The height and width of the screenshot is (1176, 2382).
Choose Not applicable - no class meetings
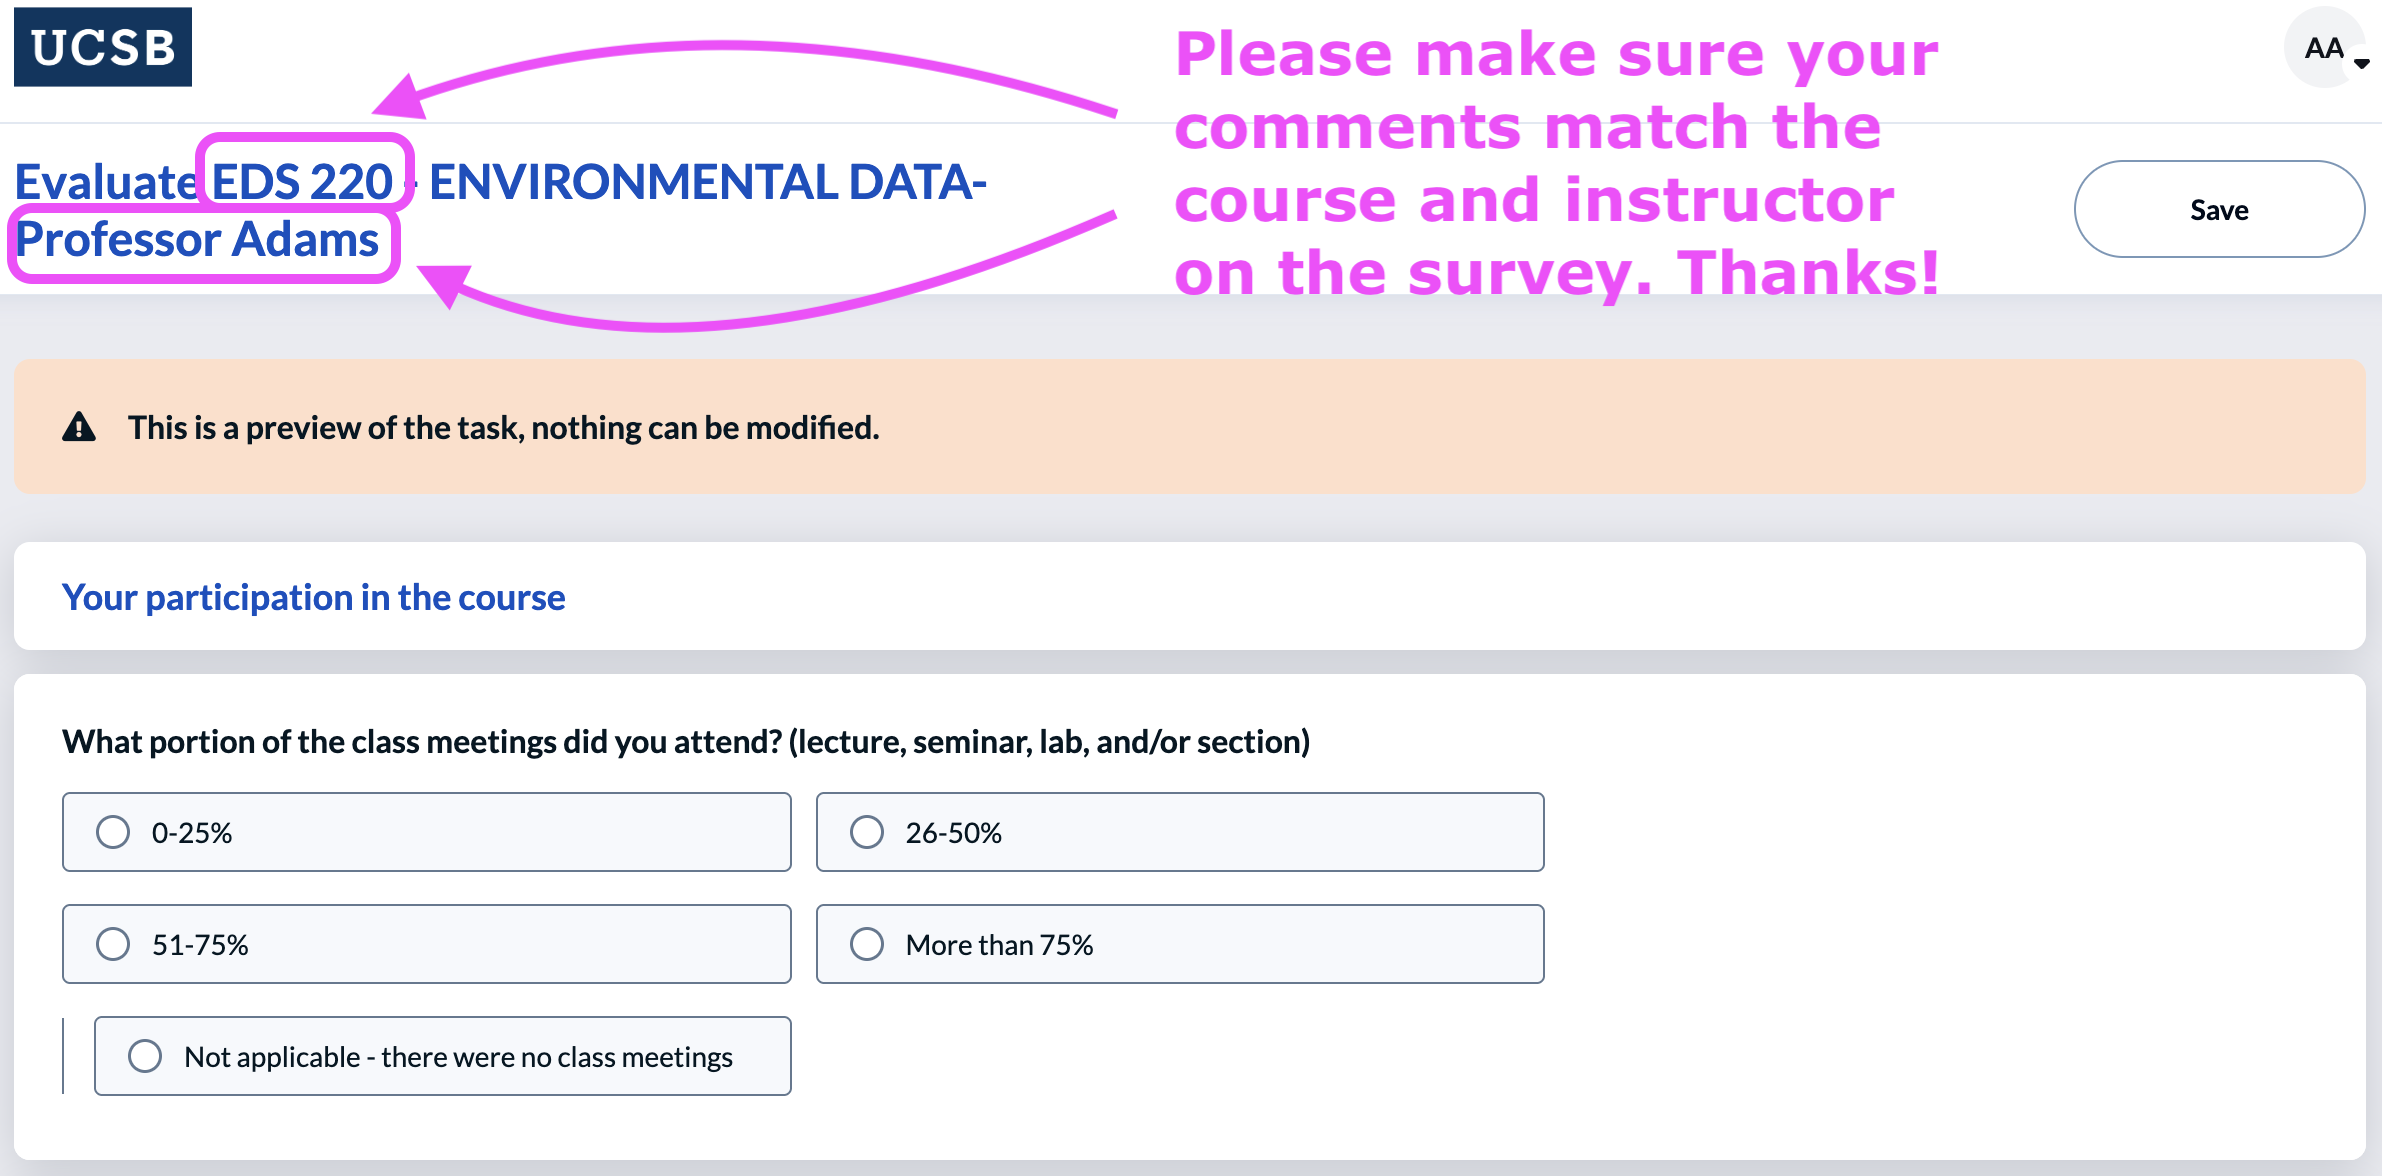[x=145, y=1056]
